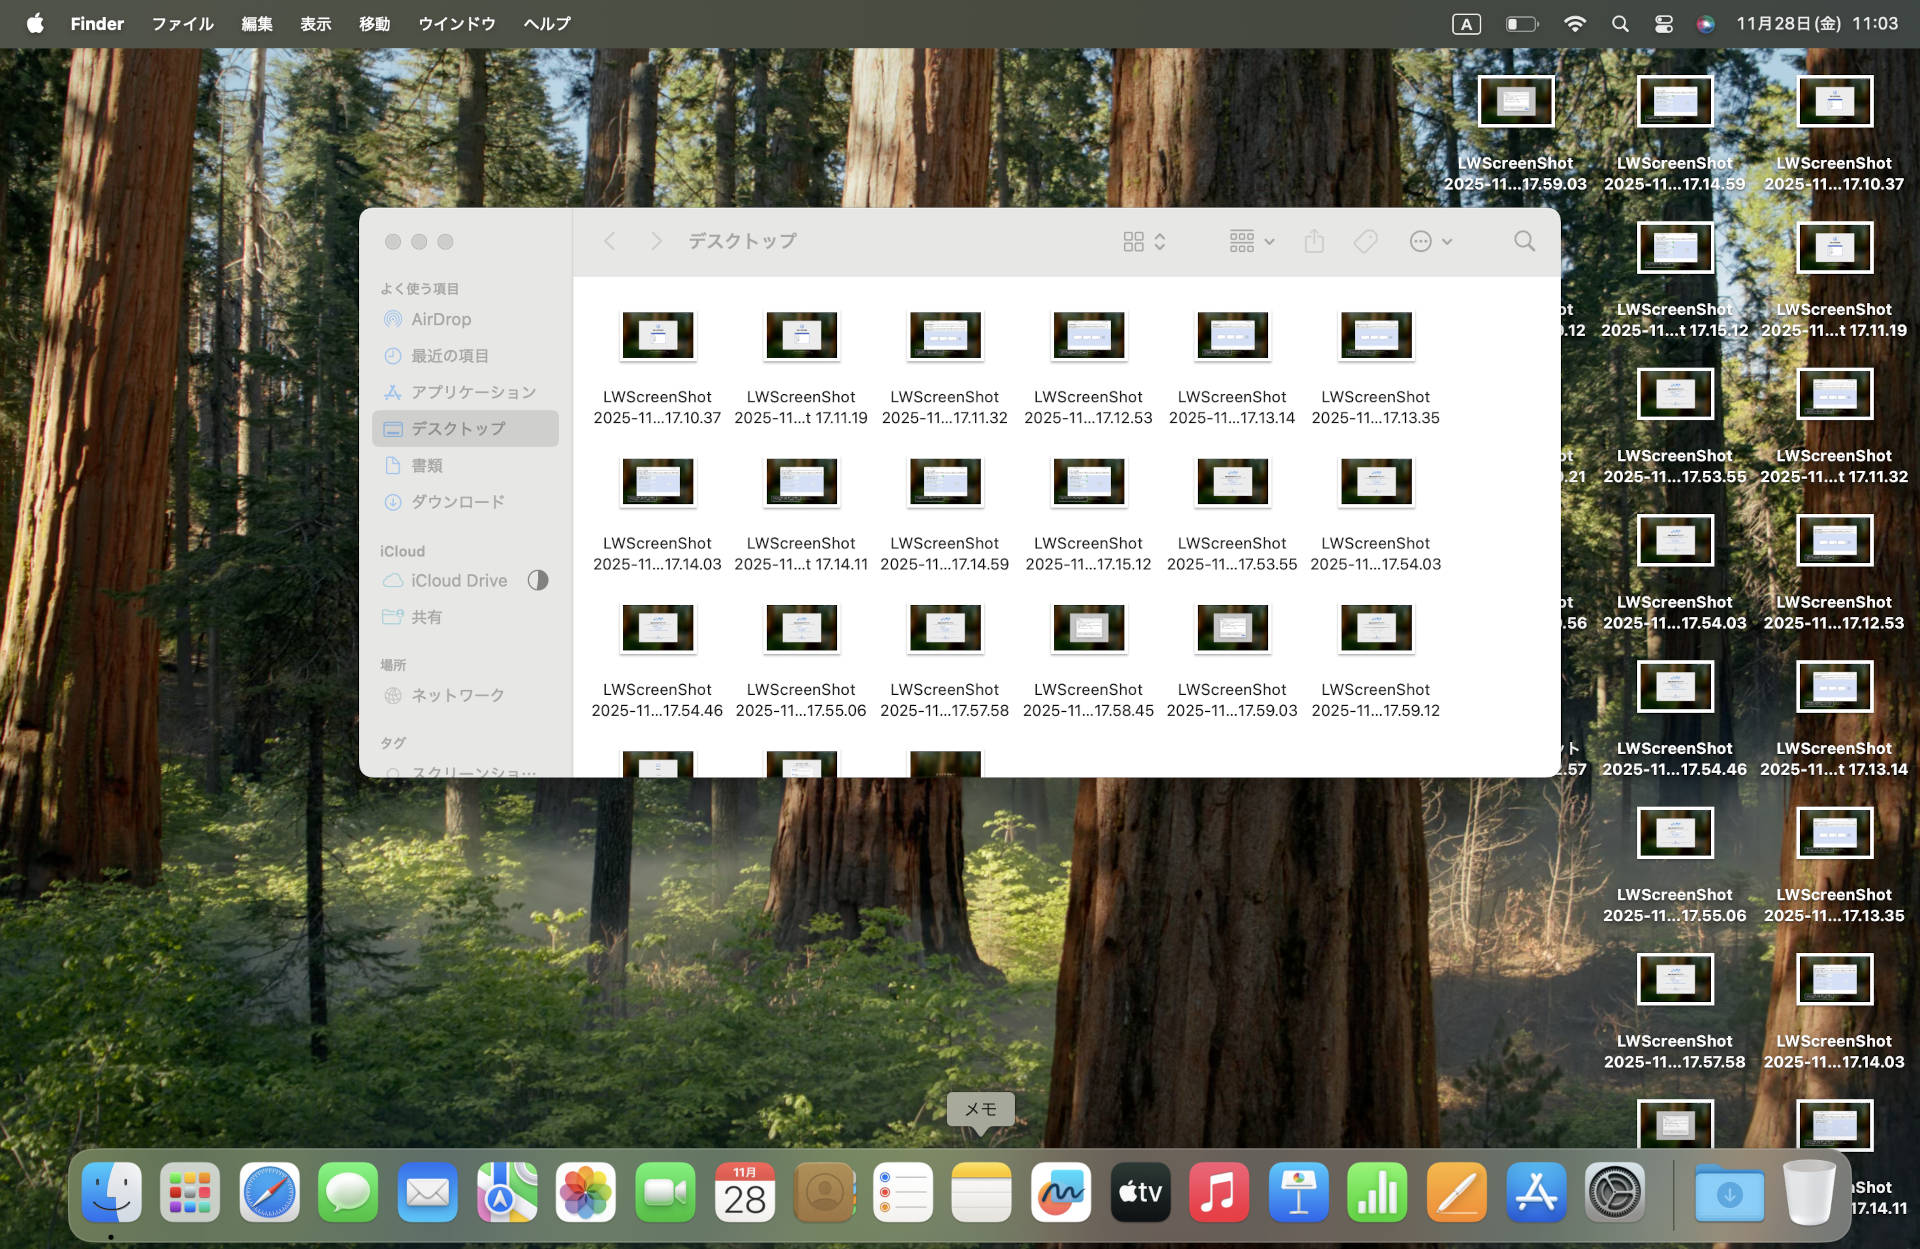Open iCloud Drive from the sidebar
Viewport: 1920px width, 1249px height.
tap(459, 580)
